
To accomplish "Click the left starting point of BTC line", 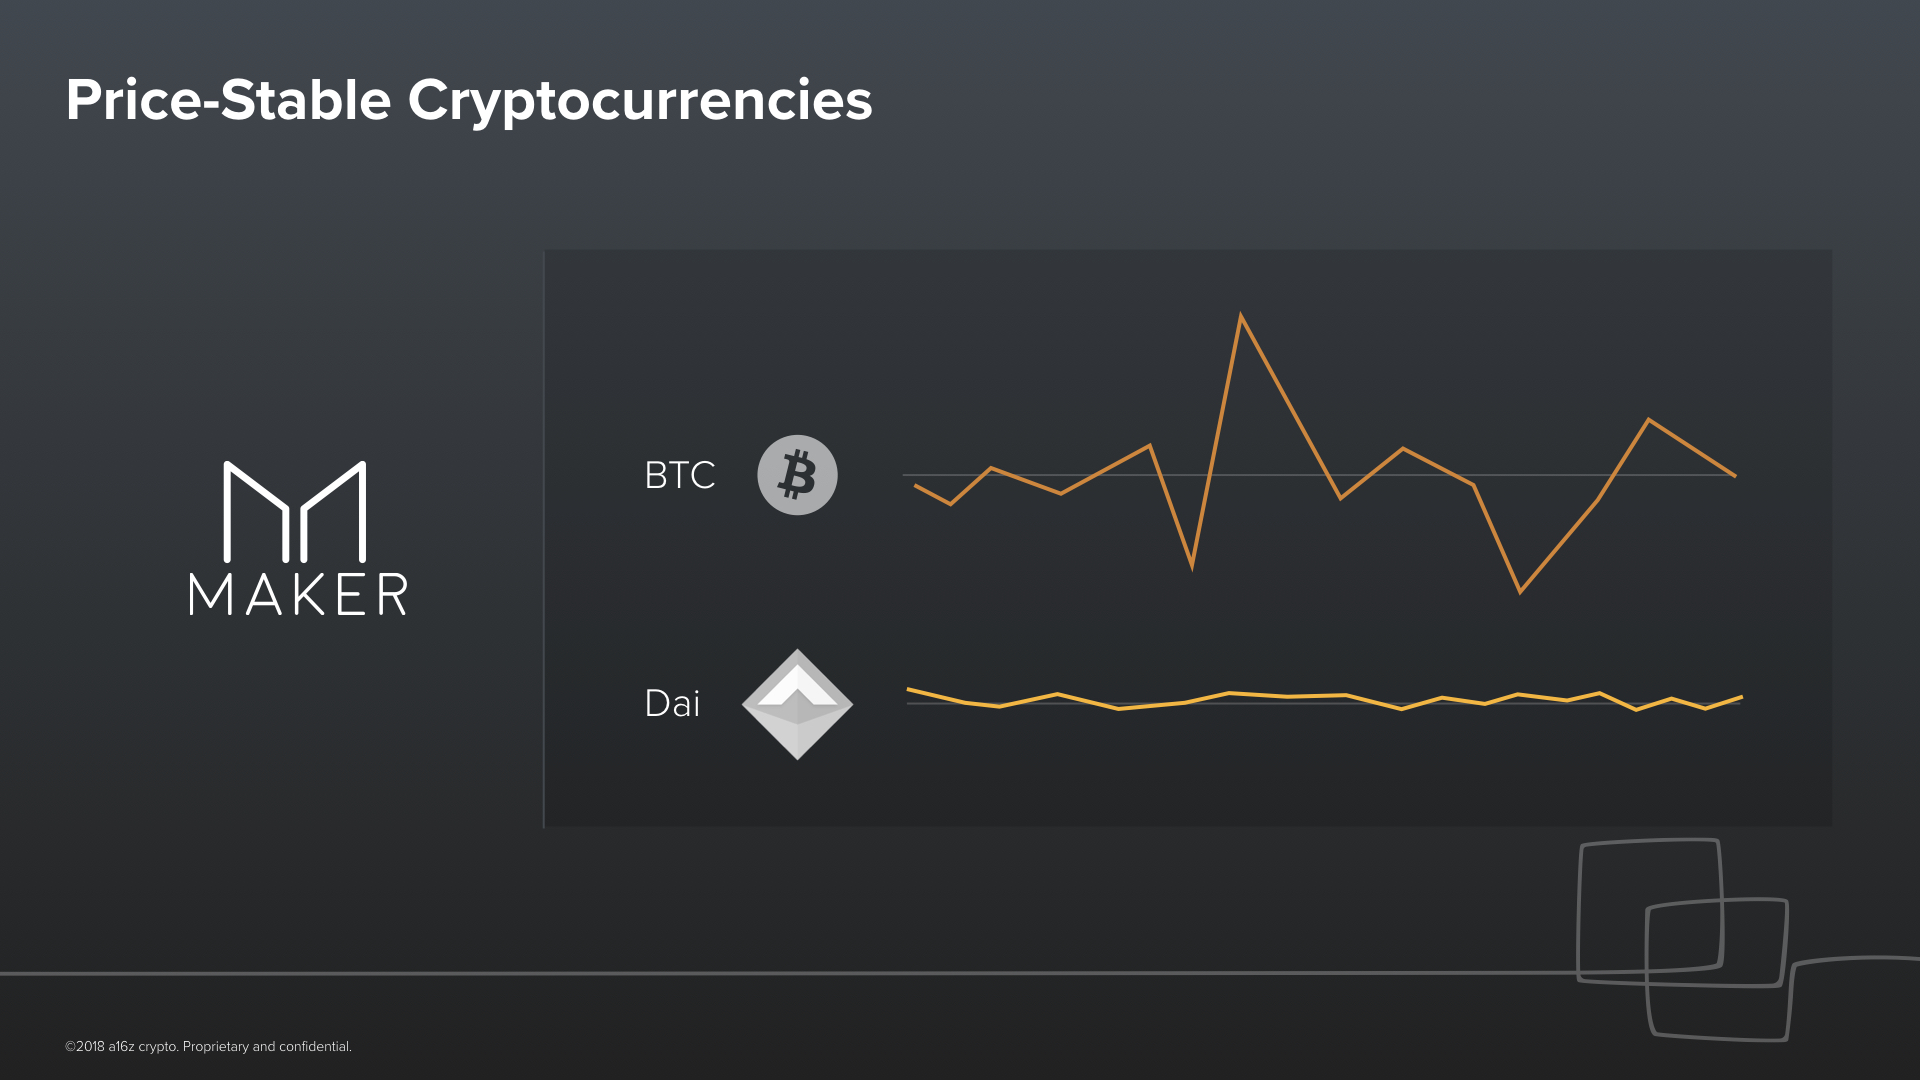I will [x=916, y=485].
